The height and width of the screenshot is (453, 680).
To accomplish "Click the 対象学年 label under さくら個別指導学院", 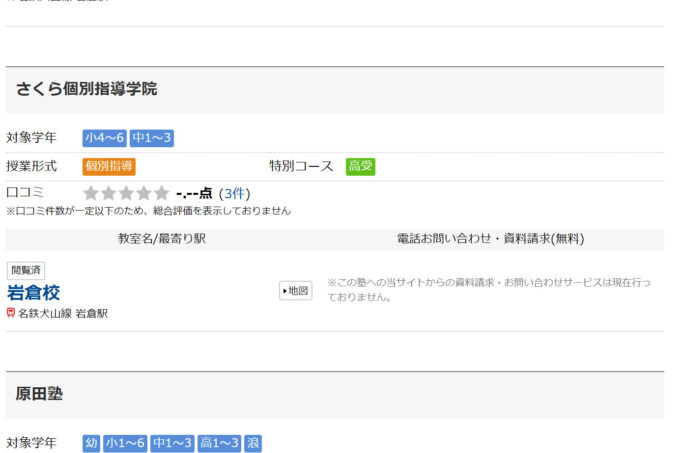I will pos(31,138).
